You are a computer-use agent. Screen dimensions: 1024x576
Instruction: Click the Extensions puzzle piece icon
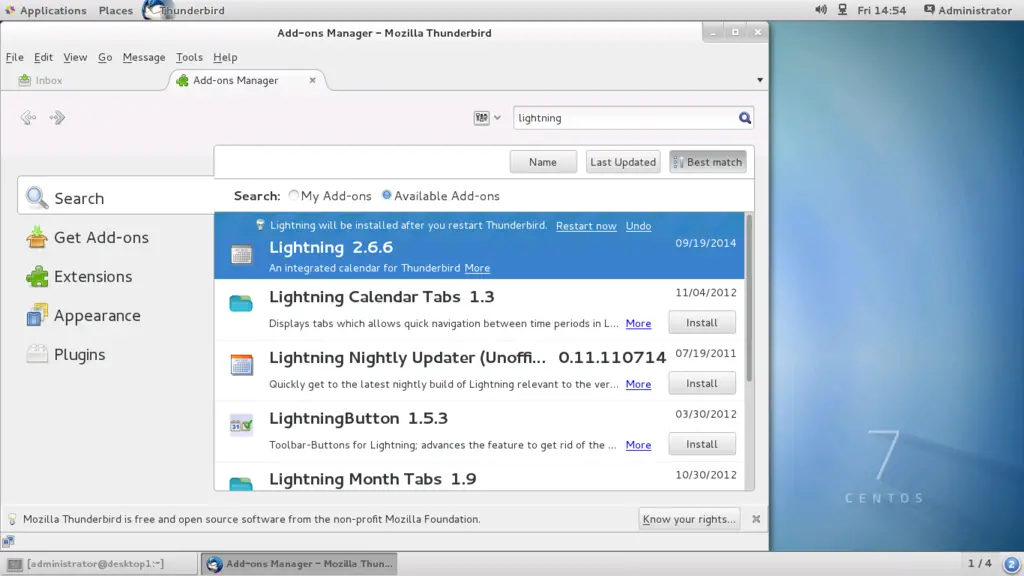pyautogui.click(x=37, y=276)
